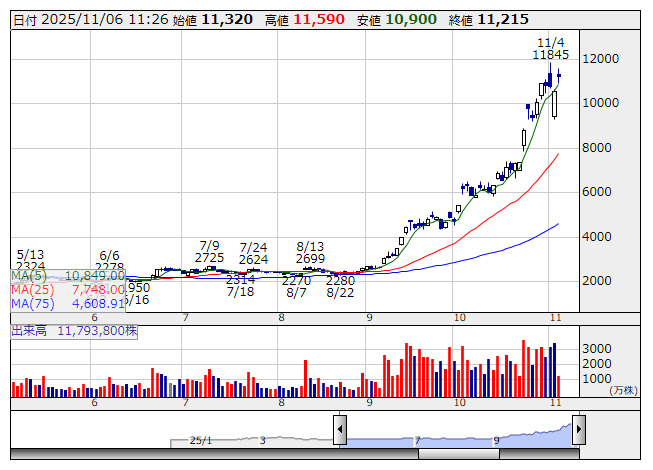Click the 1000 volume axis label

pos(597,379)
